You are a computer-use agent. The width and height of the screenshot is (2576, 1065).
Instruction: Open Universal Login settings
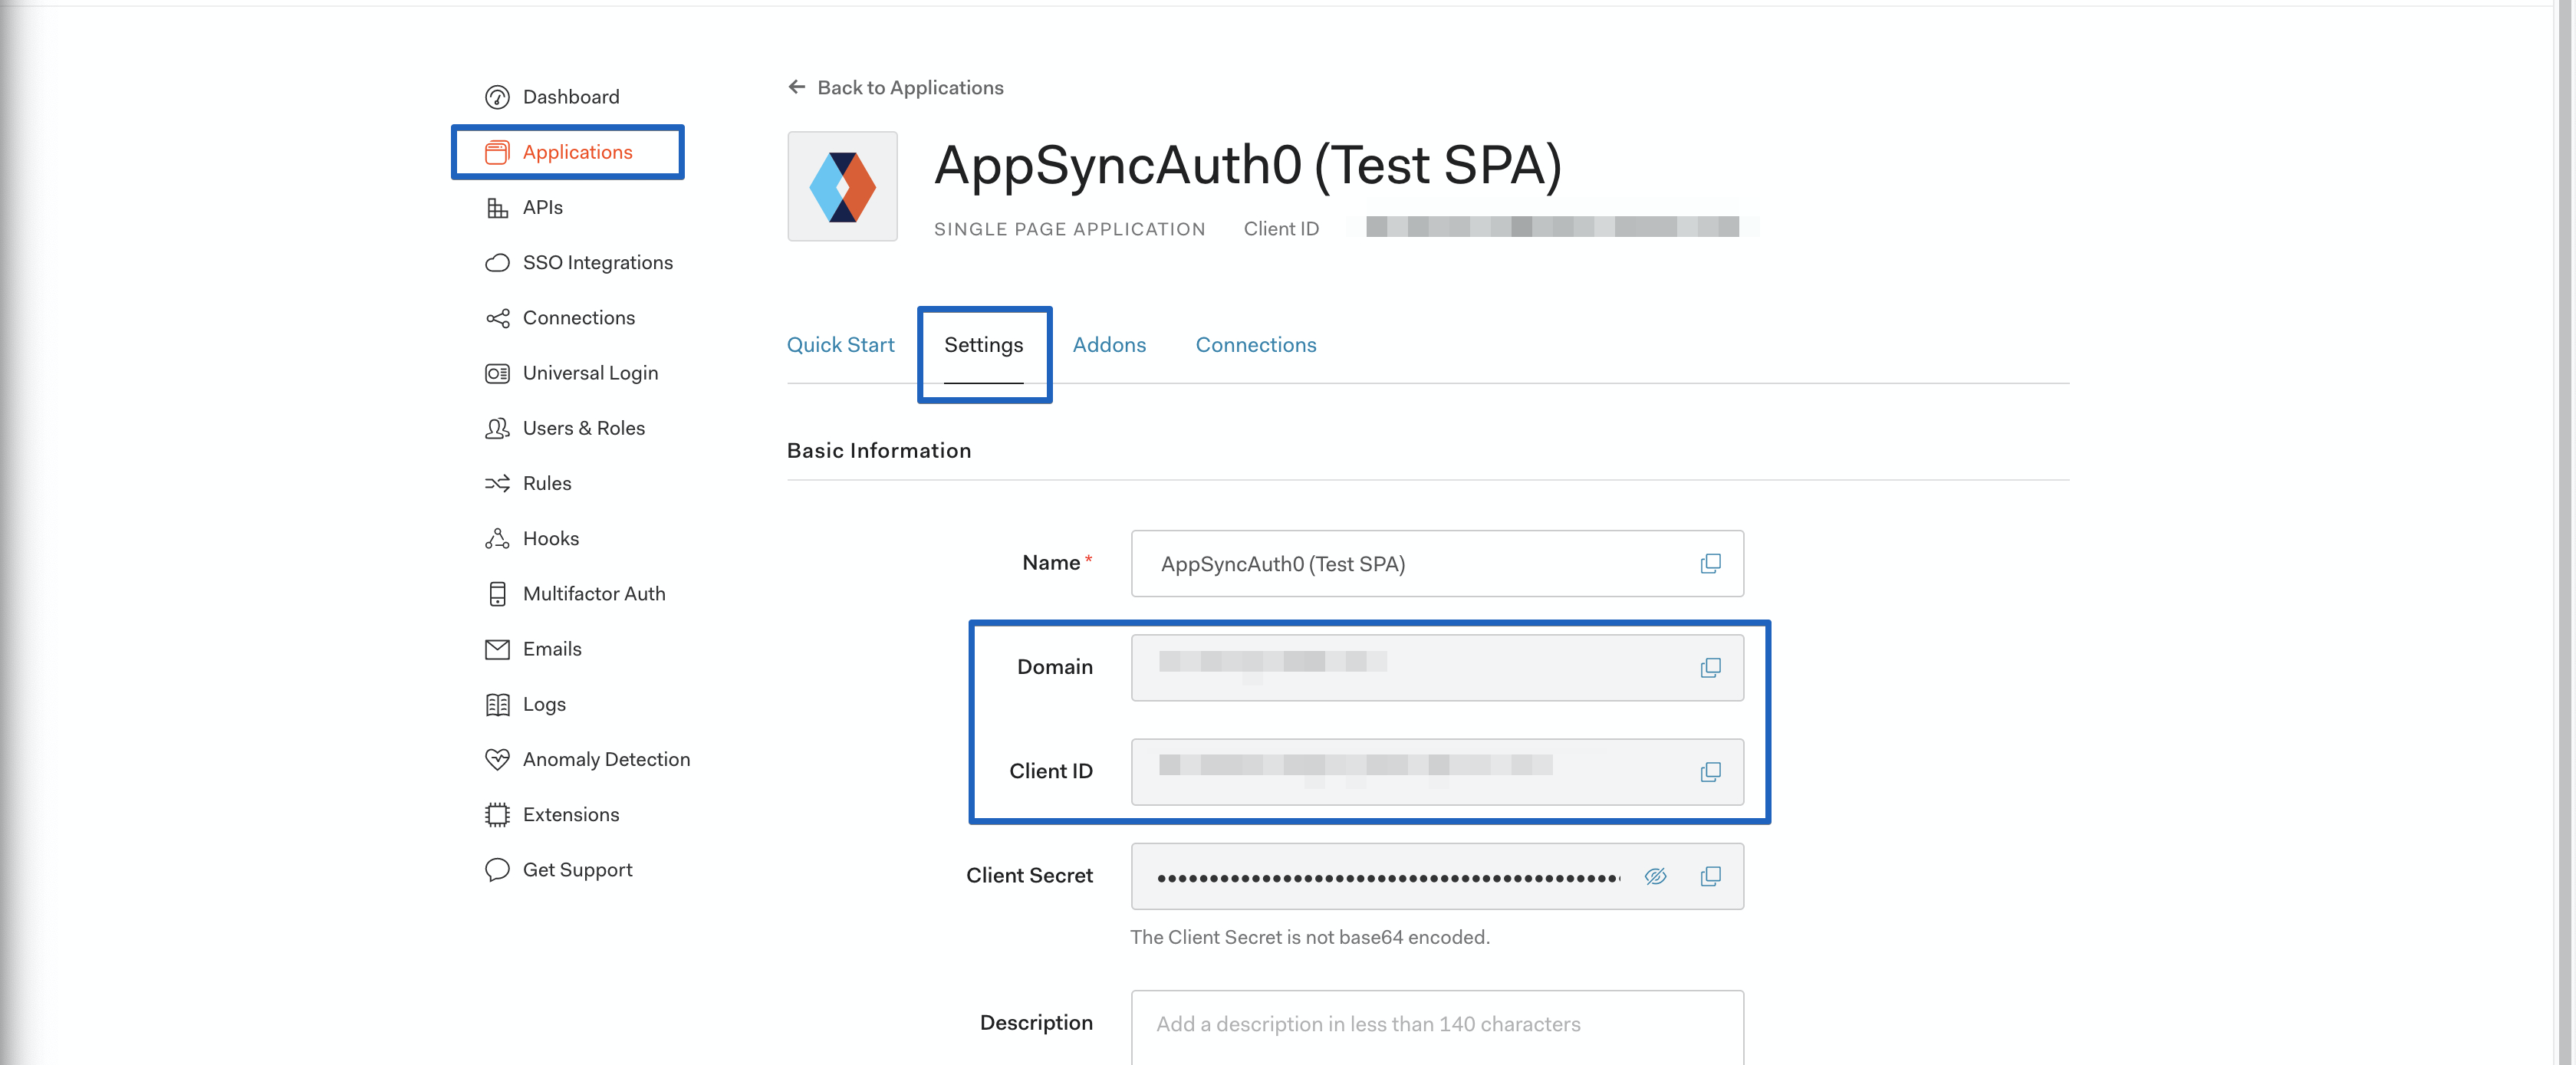[x=590, y=372]
